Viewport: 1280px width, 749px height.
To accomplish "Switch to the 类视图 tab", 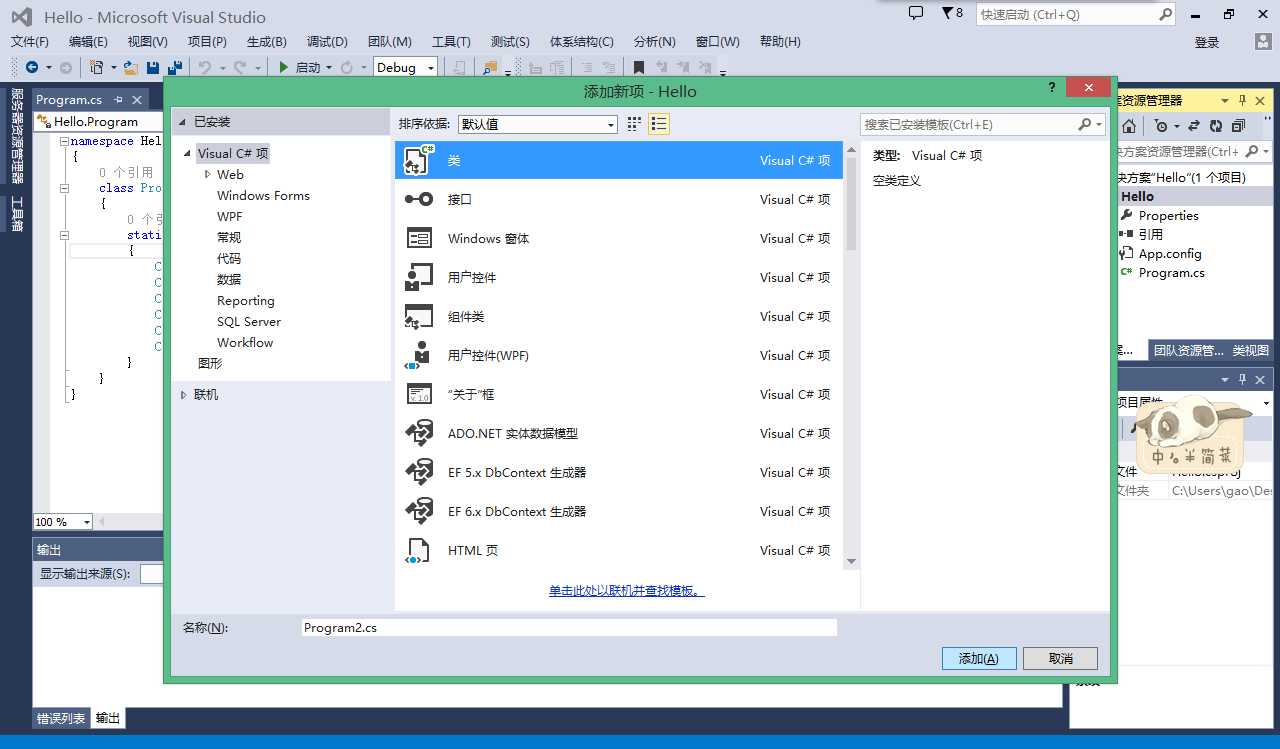I will (x=1250, y=350).
